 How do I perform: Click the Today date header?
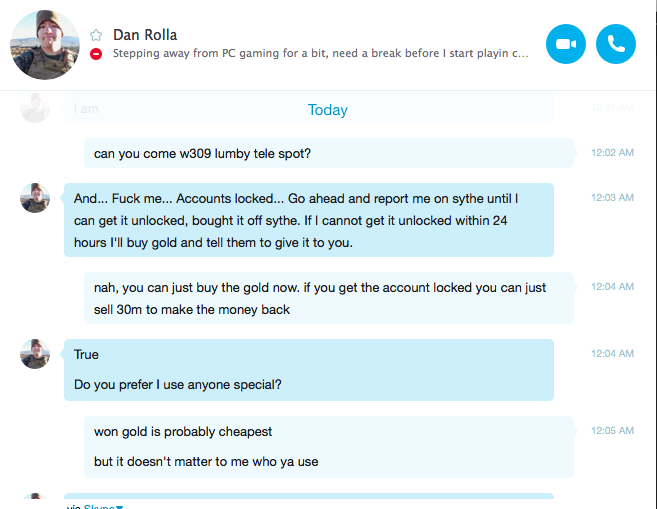(x=328, y=110)
